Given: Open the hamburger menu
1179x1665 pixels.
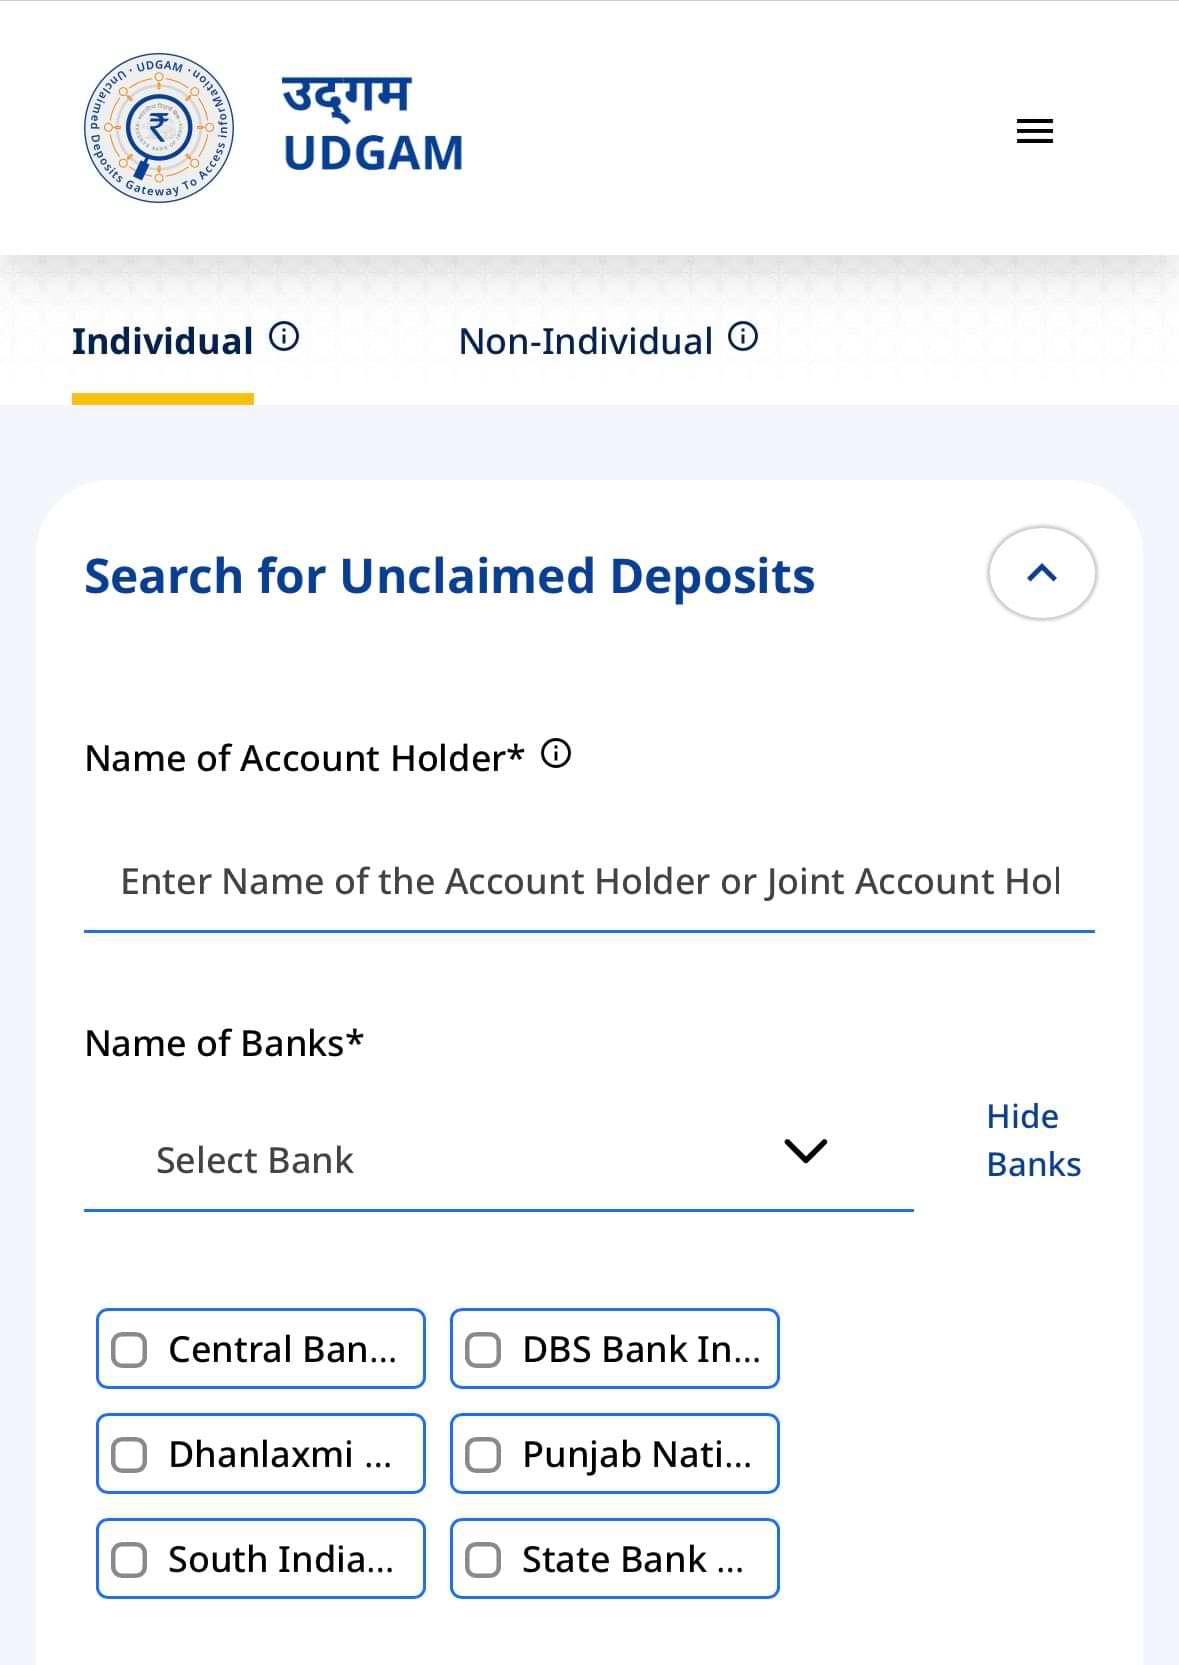Looking at the screenshot, I should coord(1034,131).
